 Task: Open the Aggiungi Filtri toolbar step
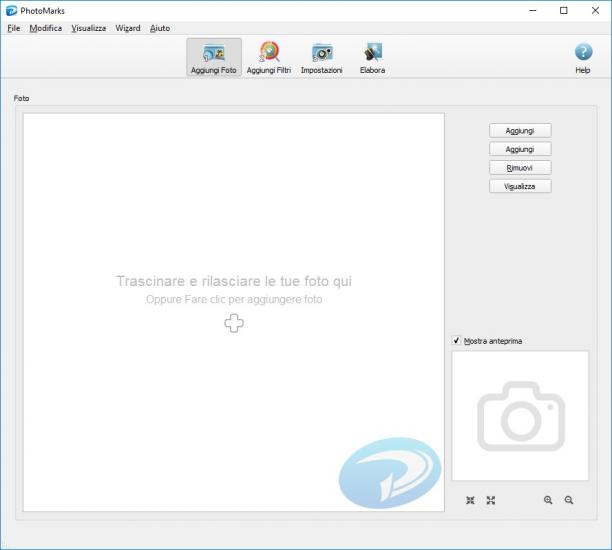point(269,57)
